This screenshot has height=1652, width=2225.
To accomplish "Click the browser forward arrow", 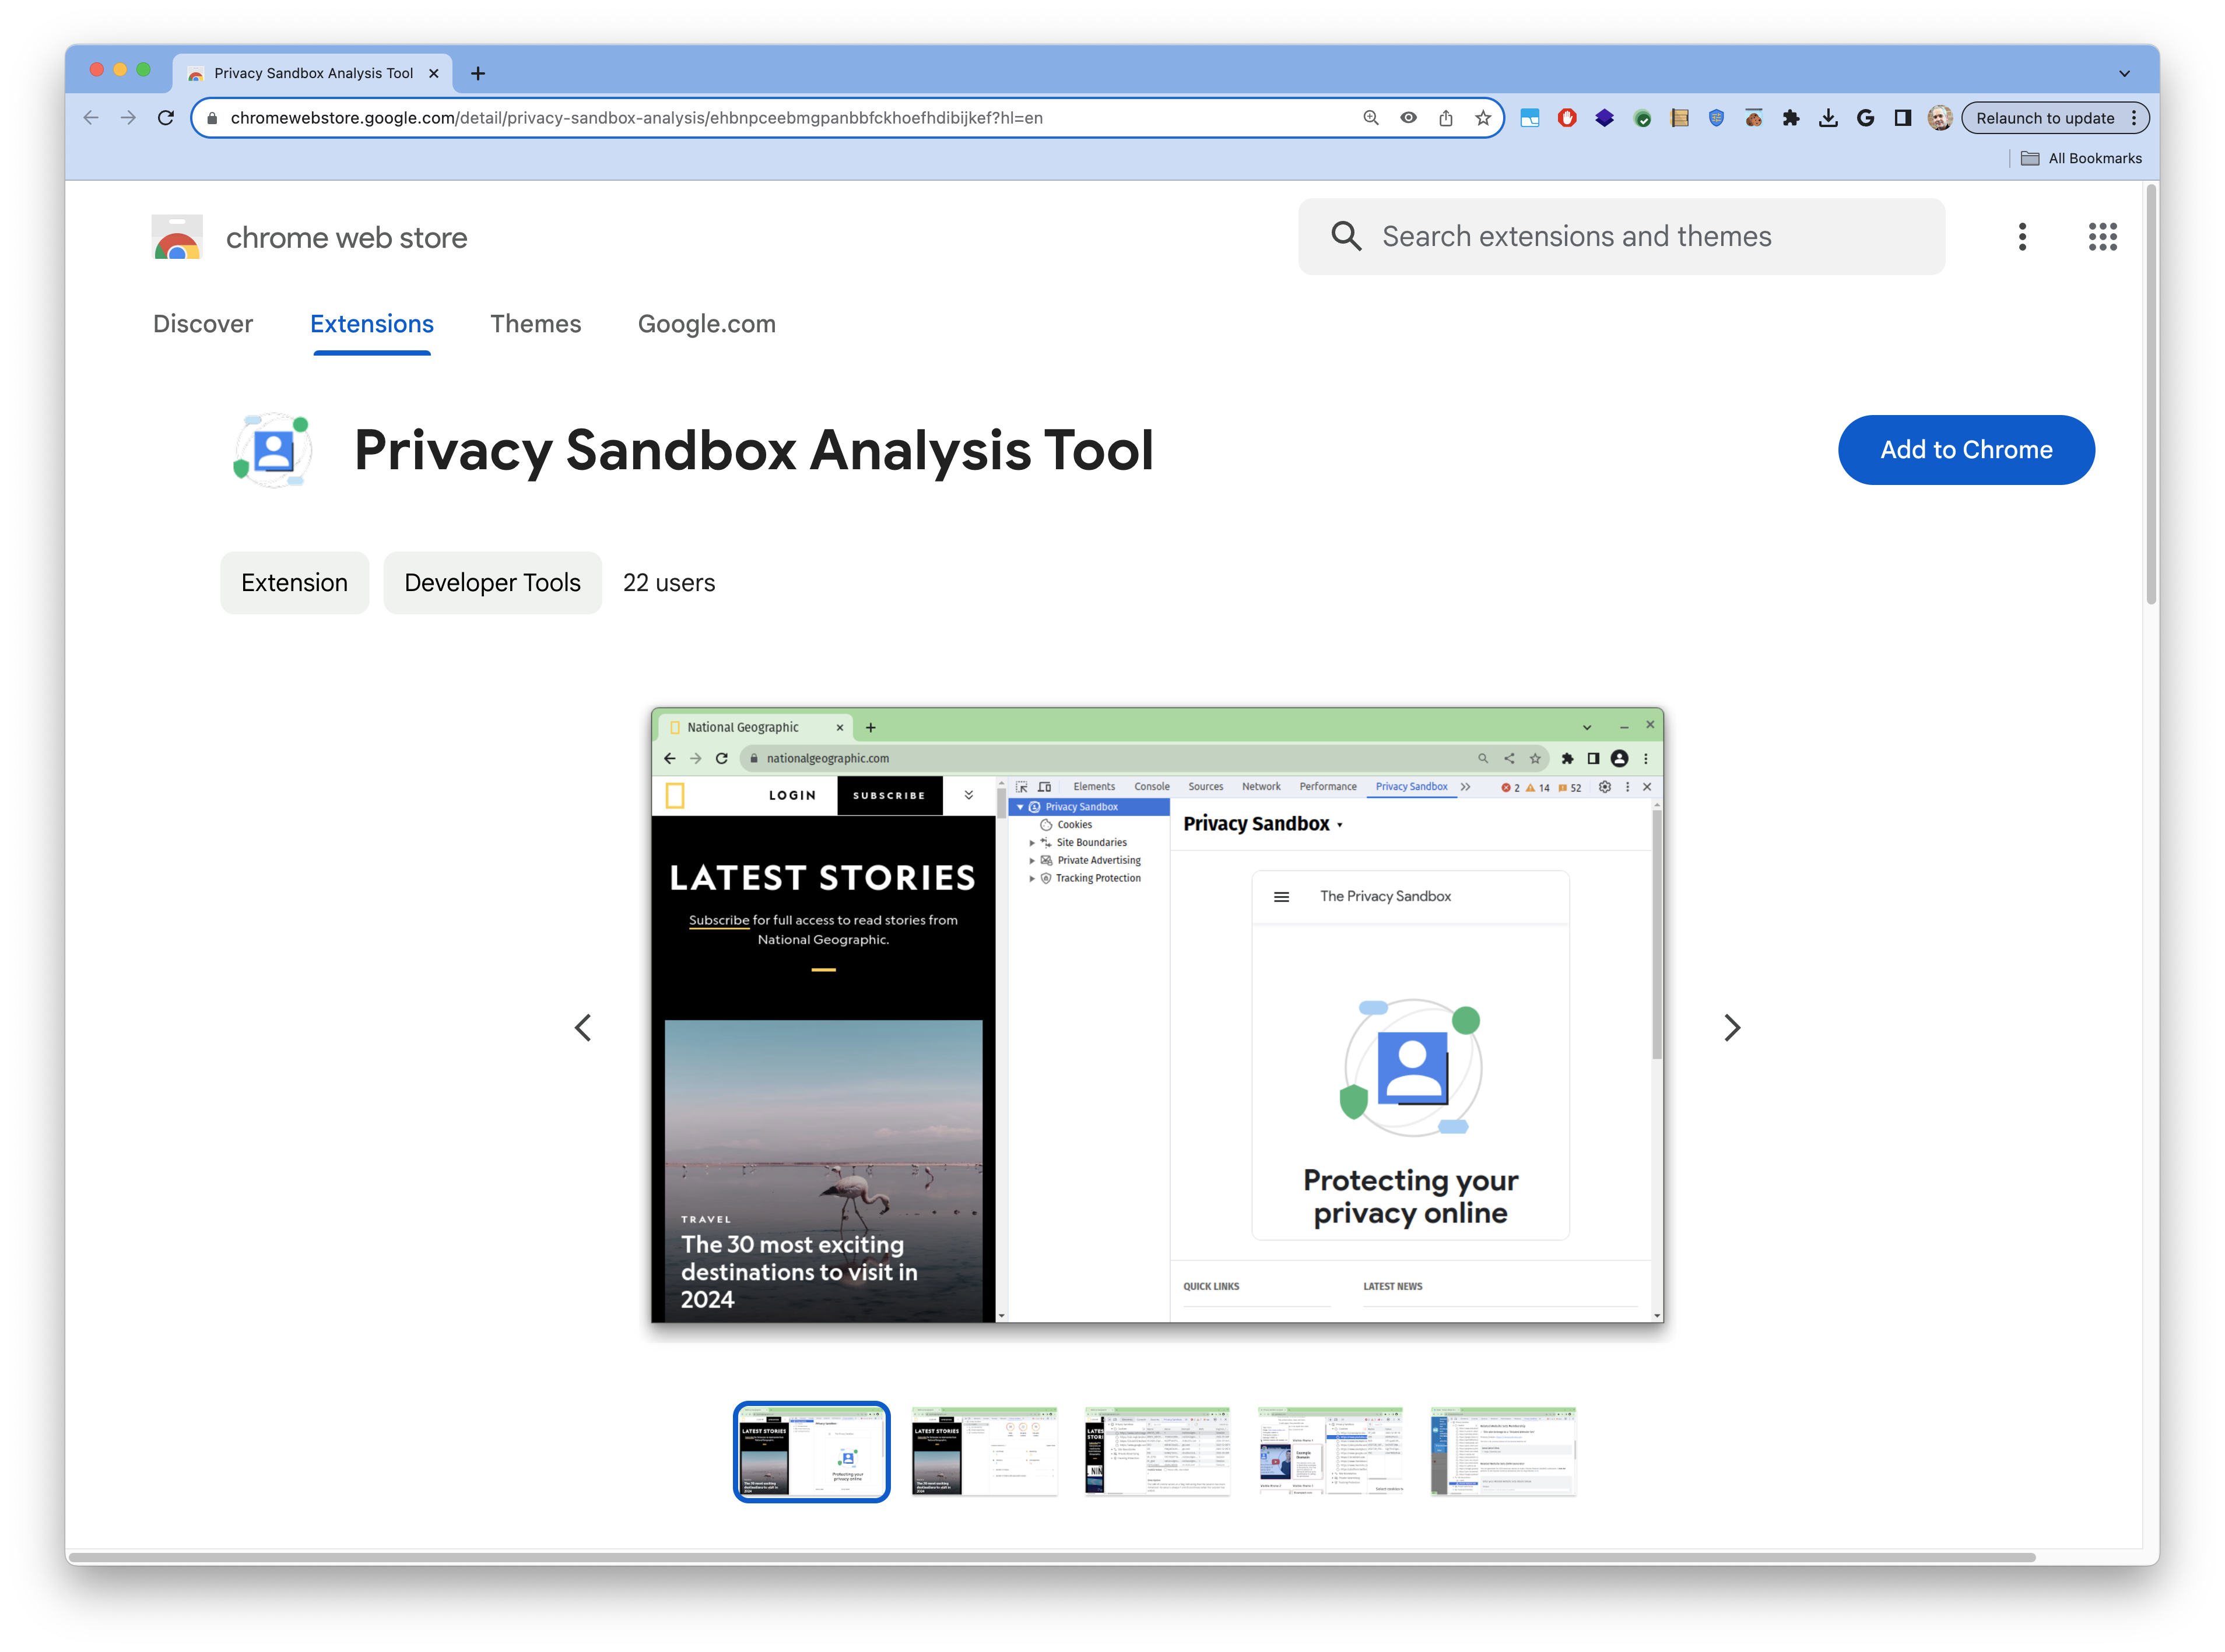I will click(x=128, y=118).
